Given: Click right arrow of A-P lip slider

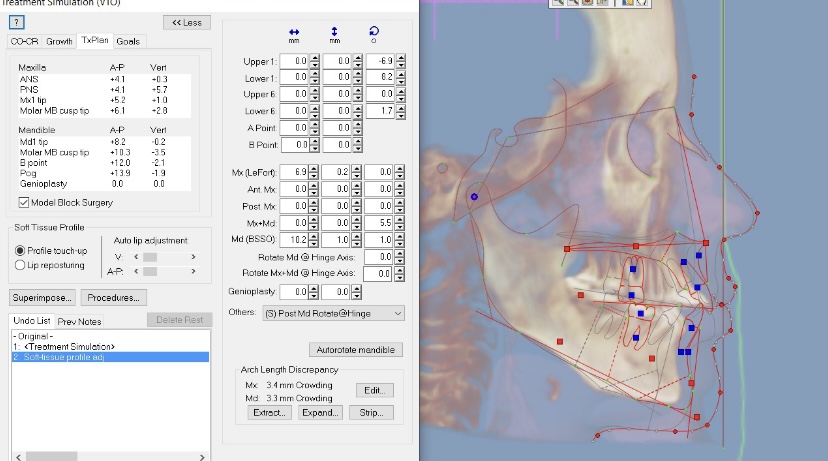Looking at the screenshot, I should [193, 271].
